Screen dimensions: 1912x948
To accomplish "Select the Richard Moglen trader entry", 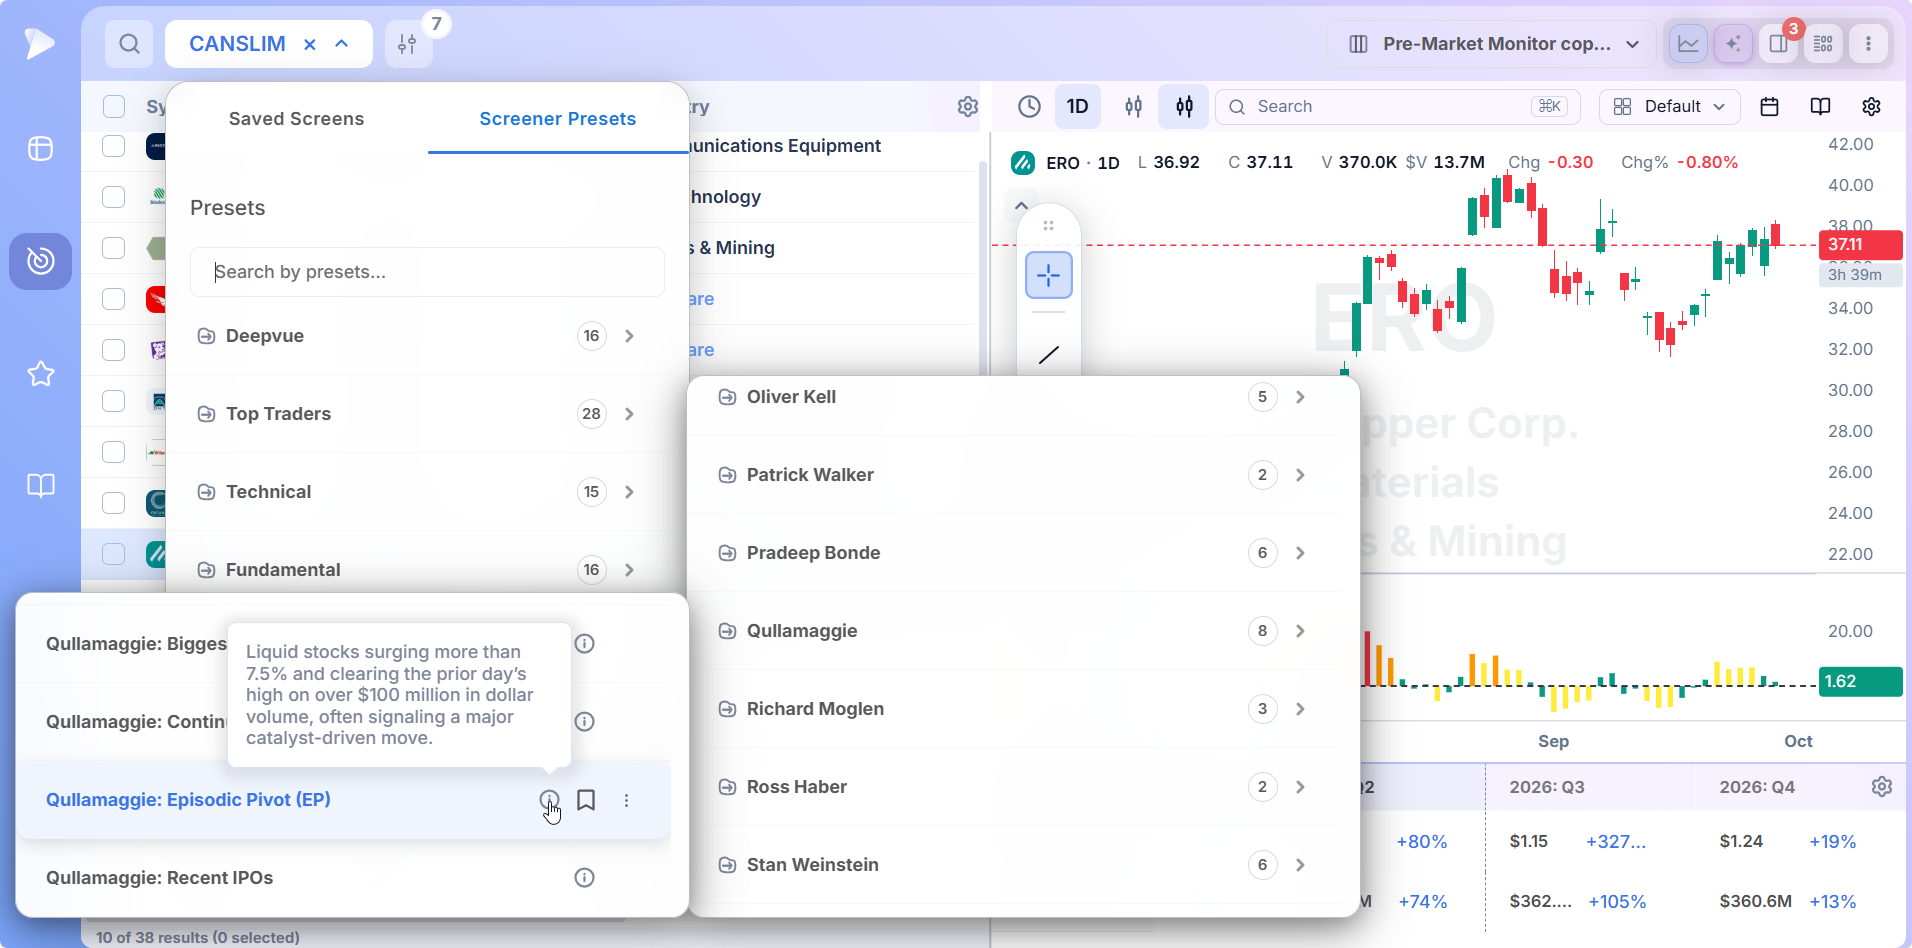I will (x=1016, y=709).
